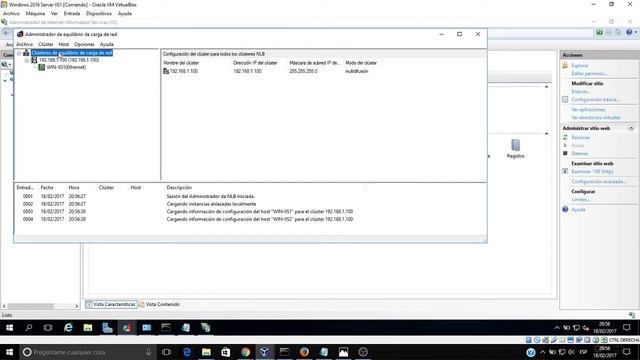Click Ver directorios virtuales link

point(596,118)
